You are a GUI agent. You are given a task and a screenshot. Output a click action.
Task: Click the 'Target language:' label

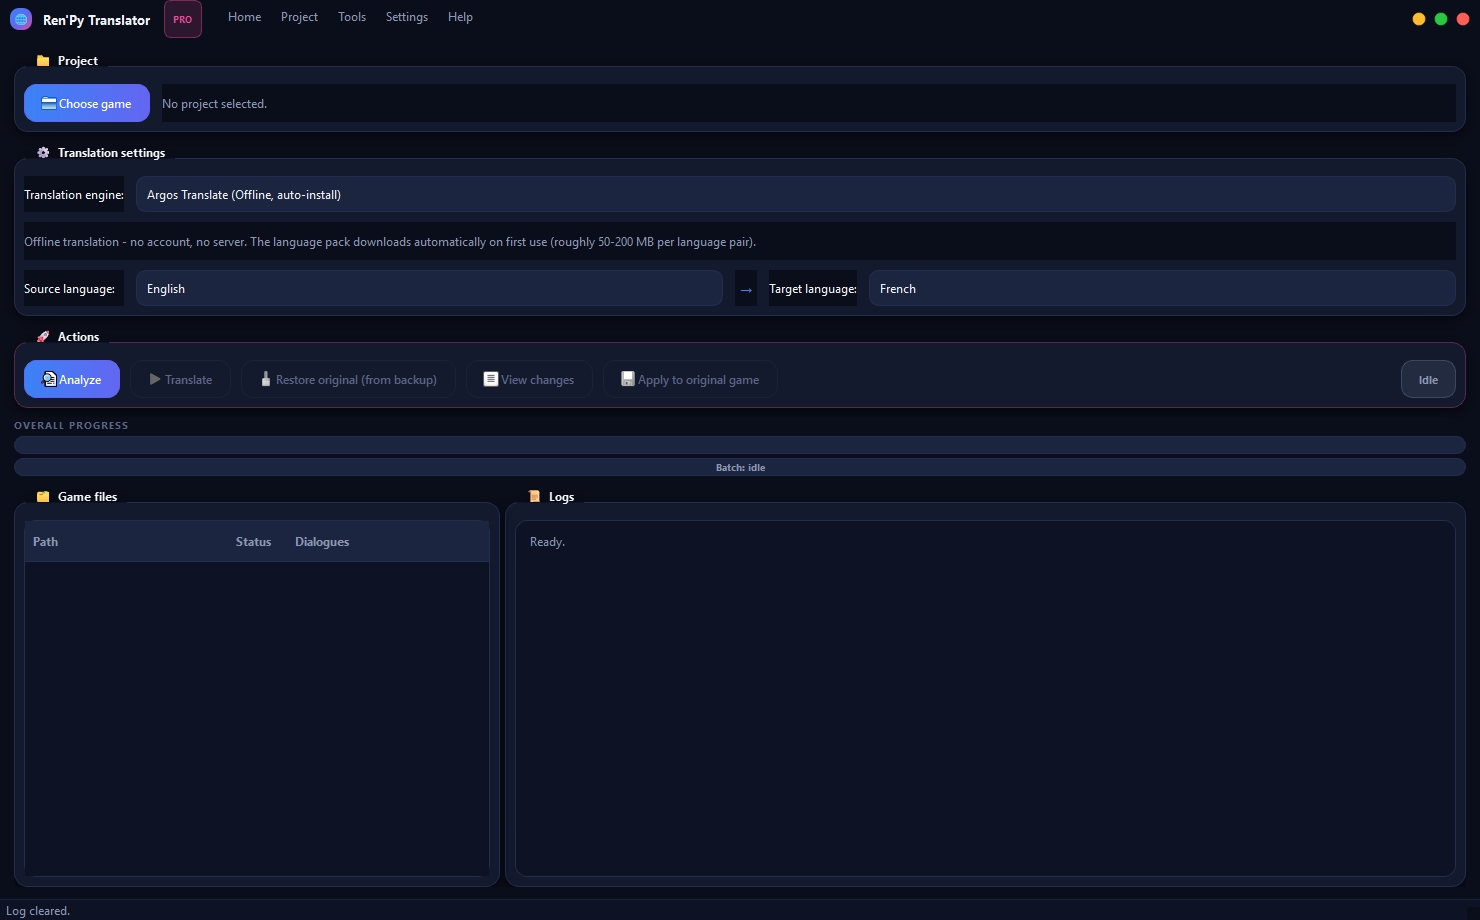(x=813, y=288)
